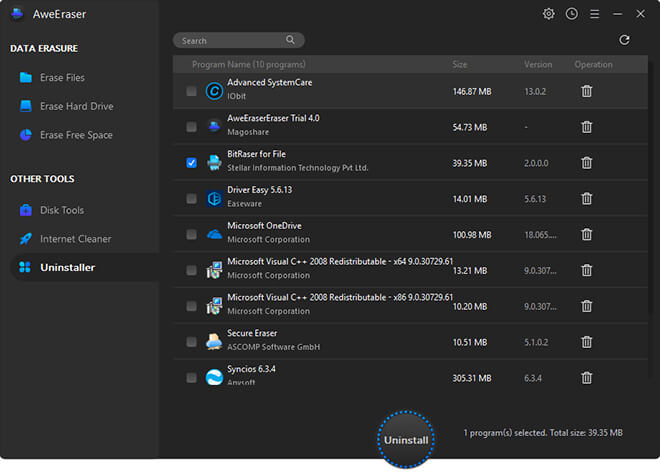Sort by the Size column header
Viewport: 660px width, 473px height.
coord(459,64)
